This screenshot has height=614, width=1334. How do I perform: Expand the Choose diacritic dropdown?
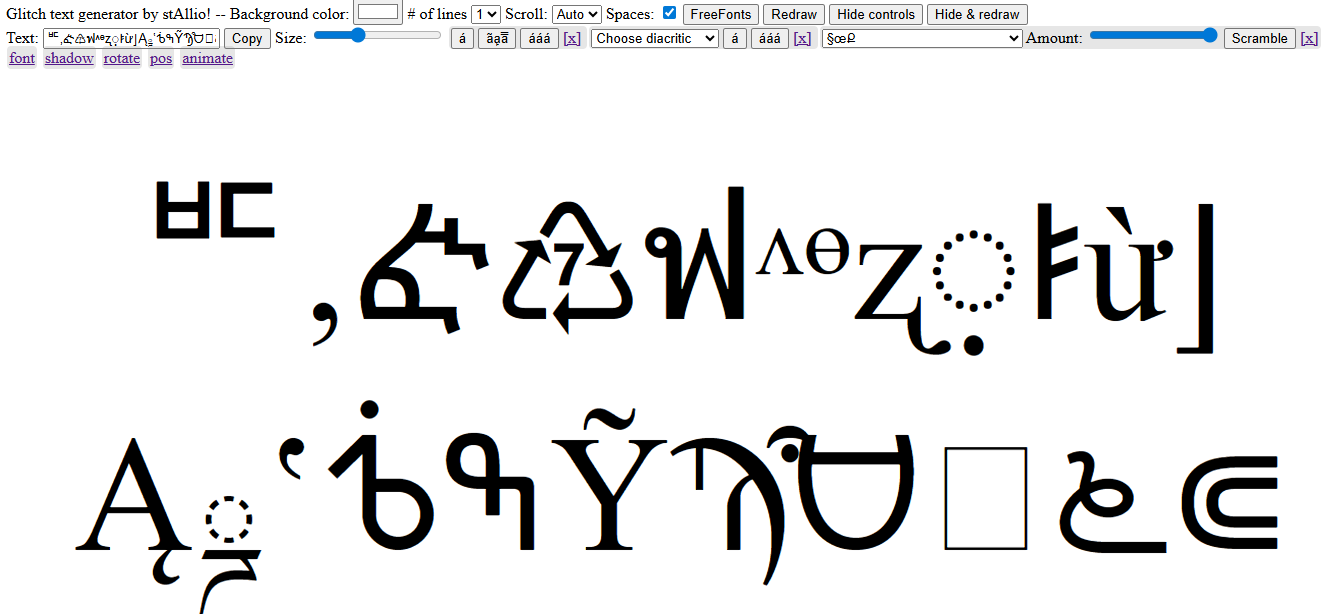655,38
